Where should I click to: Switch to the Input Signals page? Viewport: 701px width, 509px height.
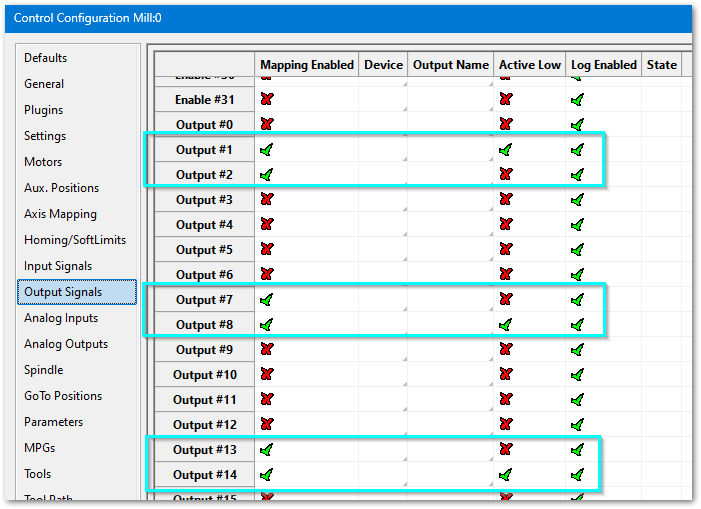(x=58, y=266)
